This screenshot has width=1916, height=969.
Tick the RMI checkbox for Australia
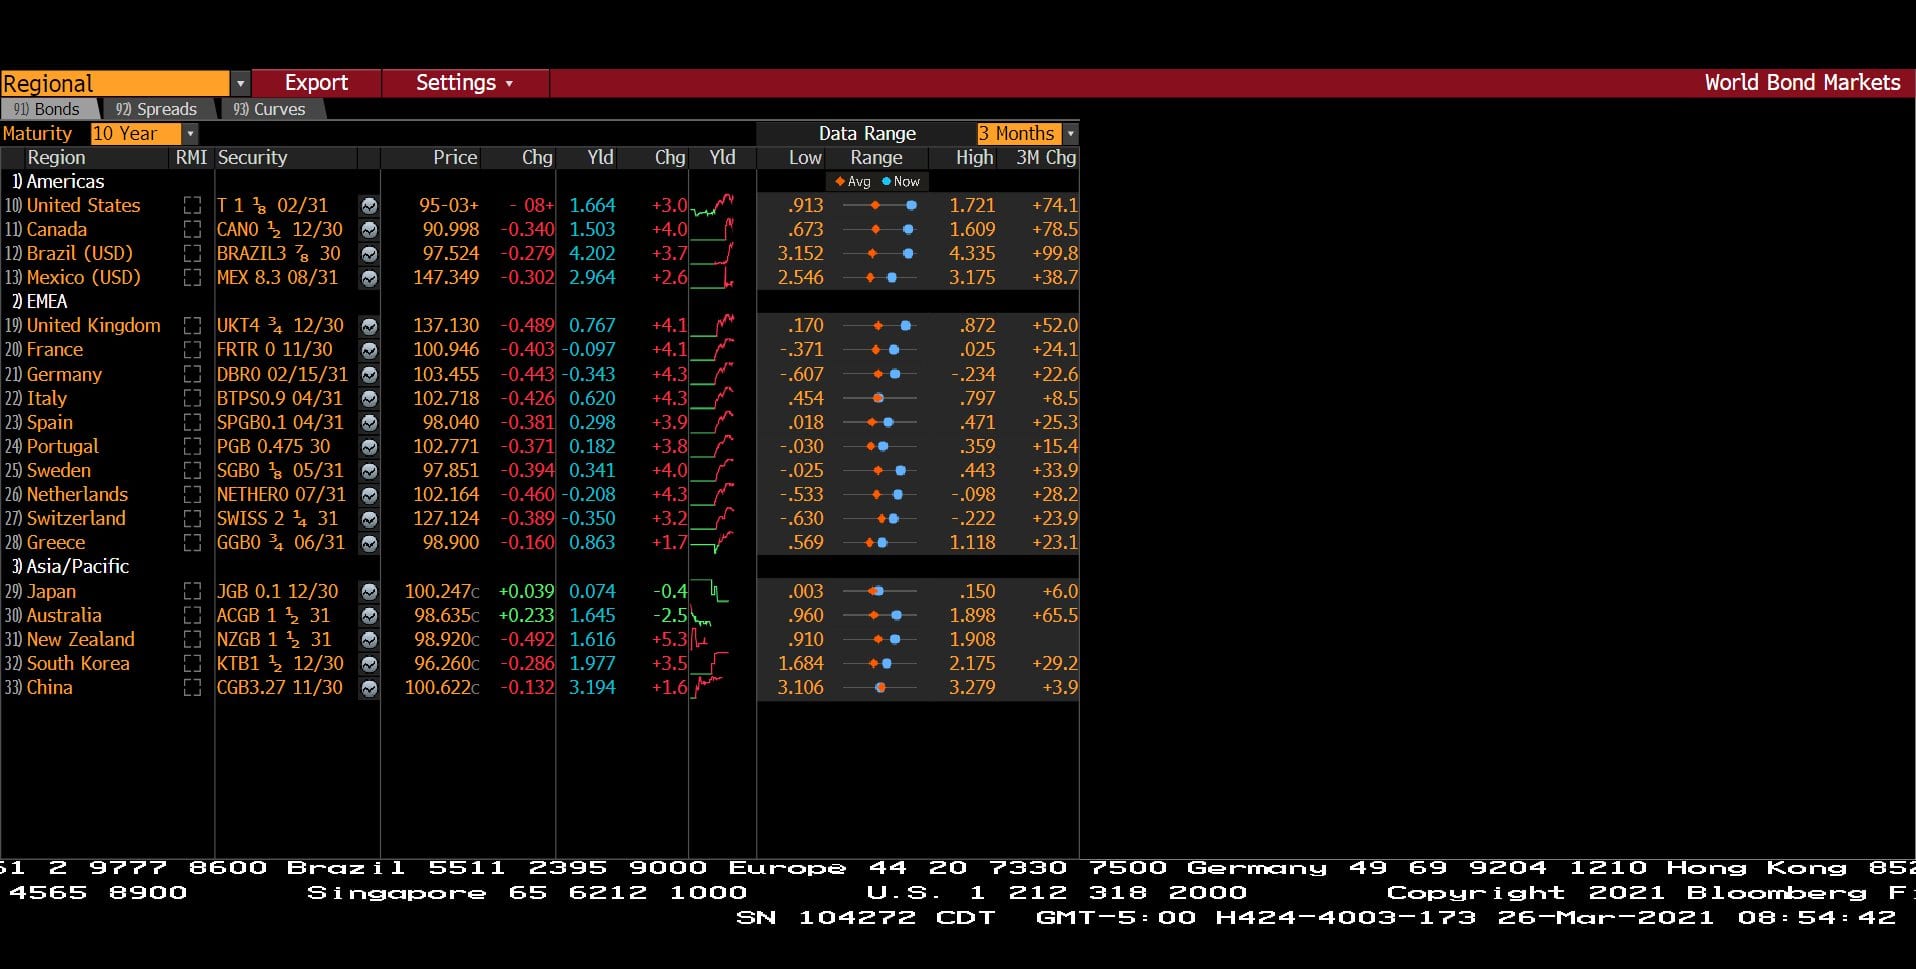click(192, 615)
